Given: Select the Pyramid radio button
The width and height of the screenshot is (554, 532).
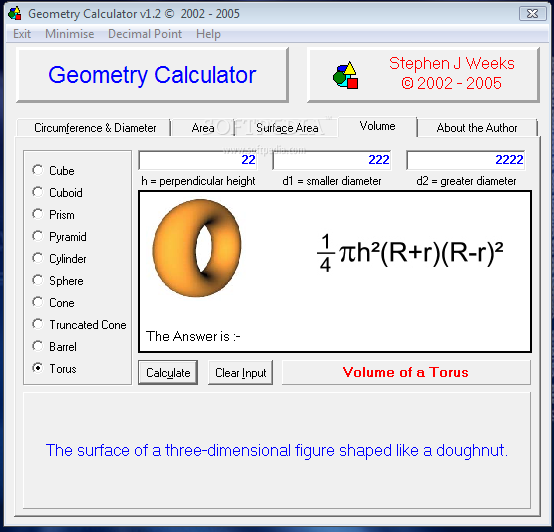Looking at the screenshot, I should click(x=37, y=236).
